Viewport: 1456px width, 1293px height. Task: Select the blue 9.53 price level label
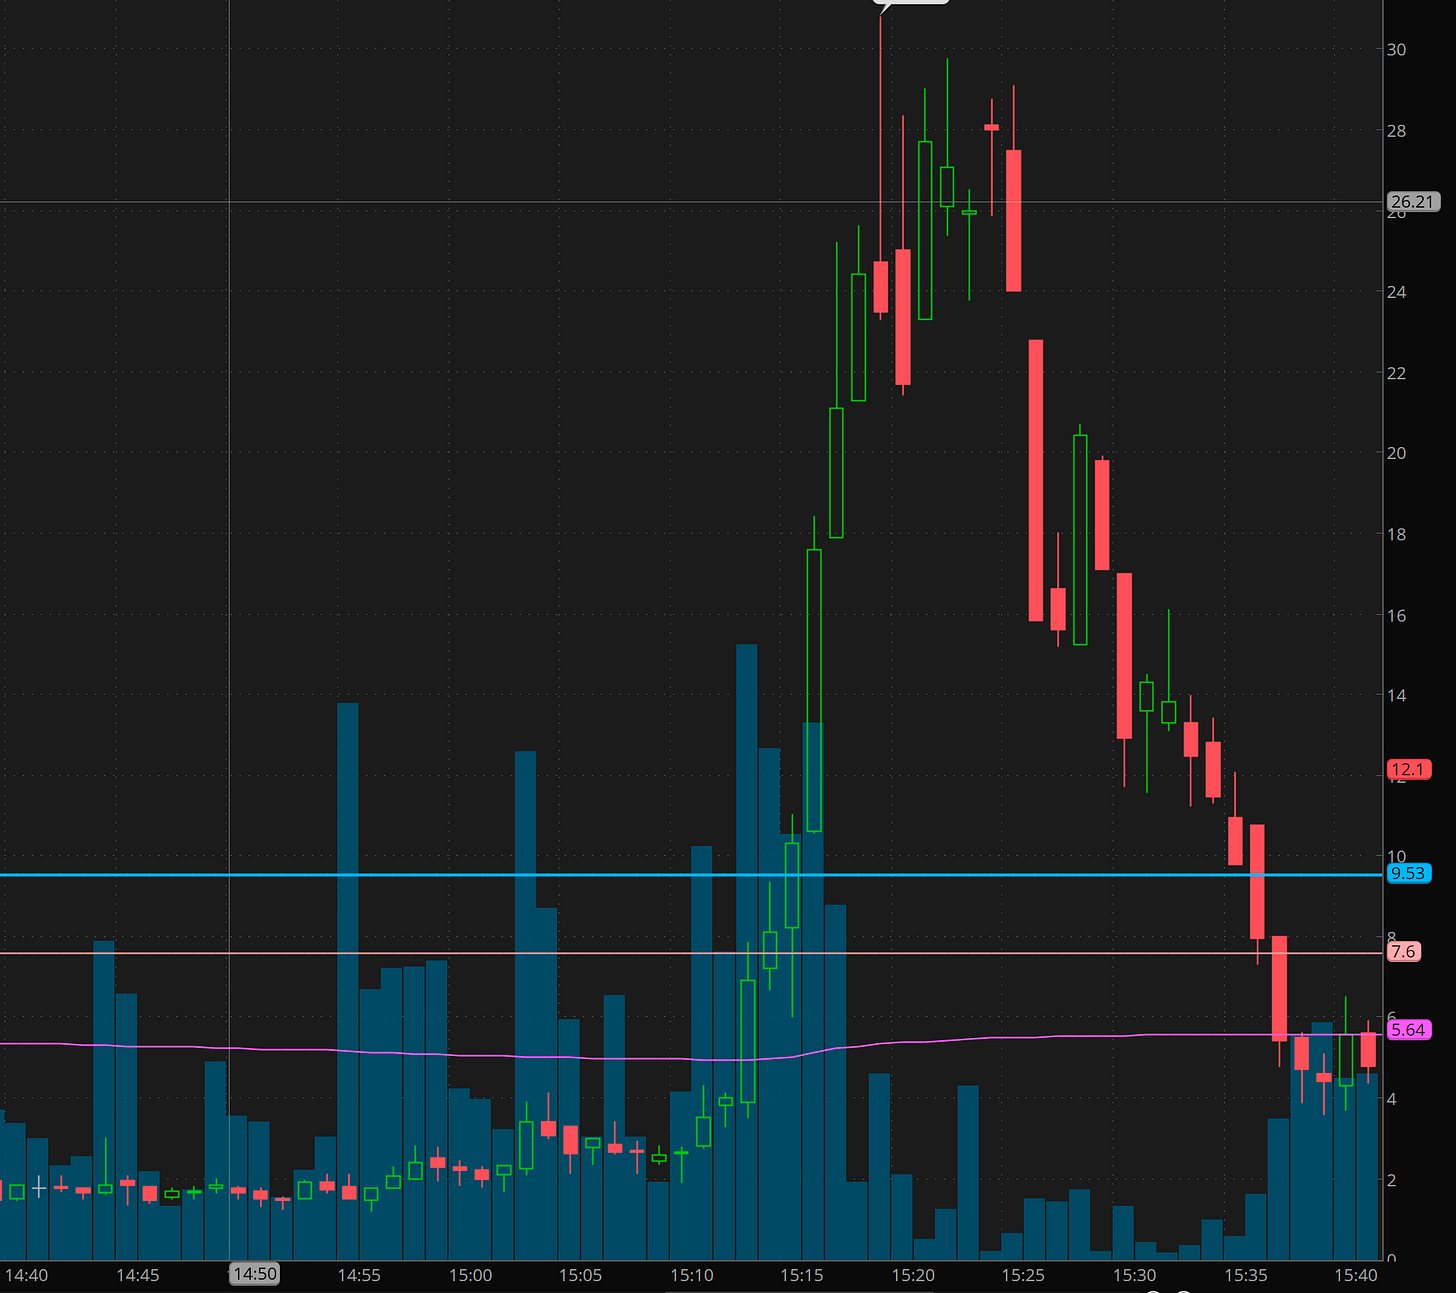coord(1409,873)
